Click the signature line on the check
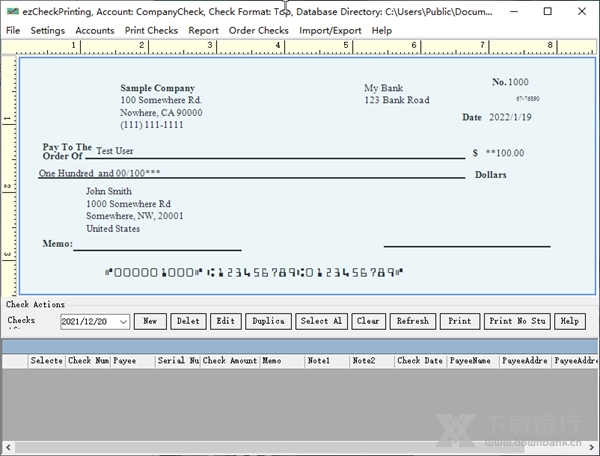The width and height of the screenshot is (600, 456). (x=467, y=247)
